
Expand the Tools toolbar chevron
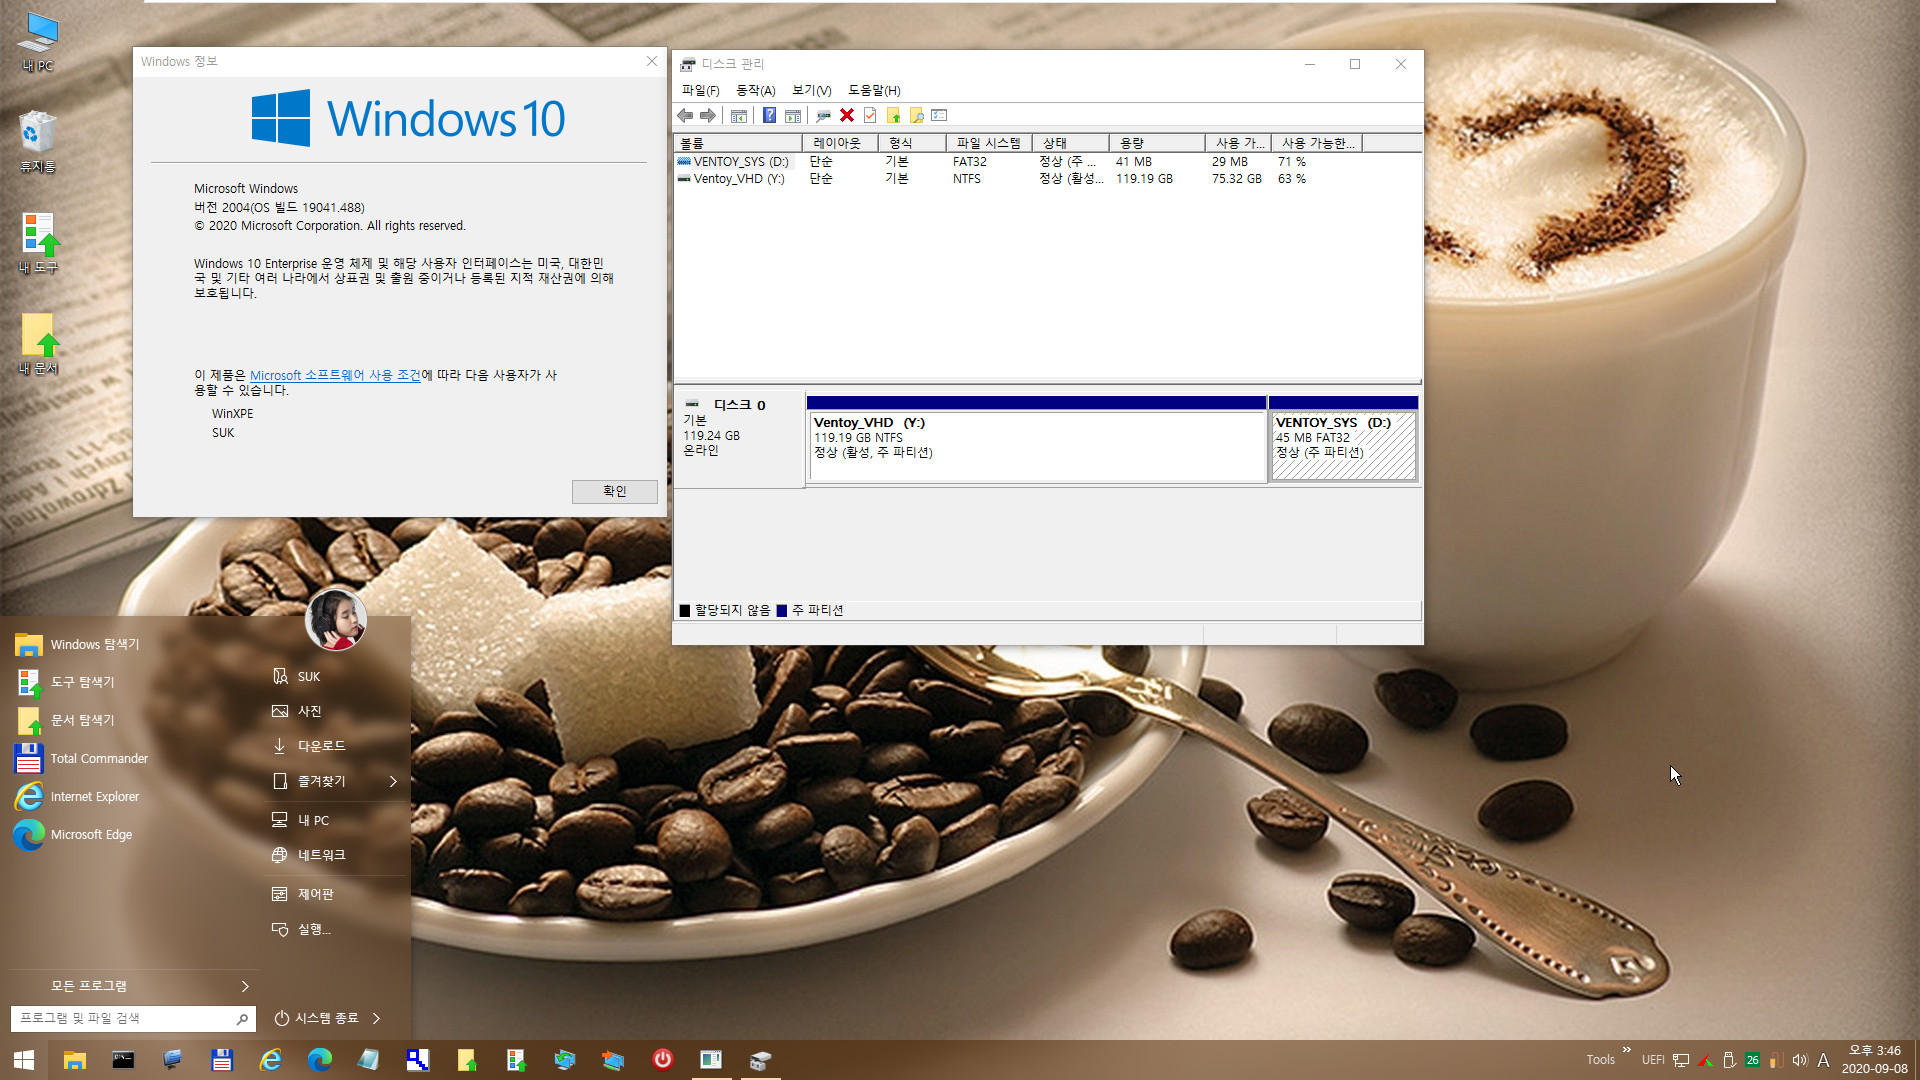(1627, 1050)
